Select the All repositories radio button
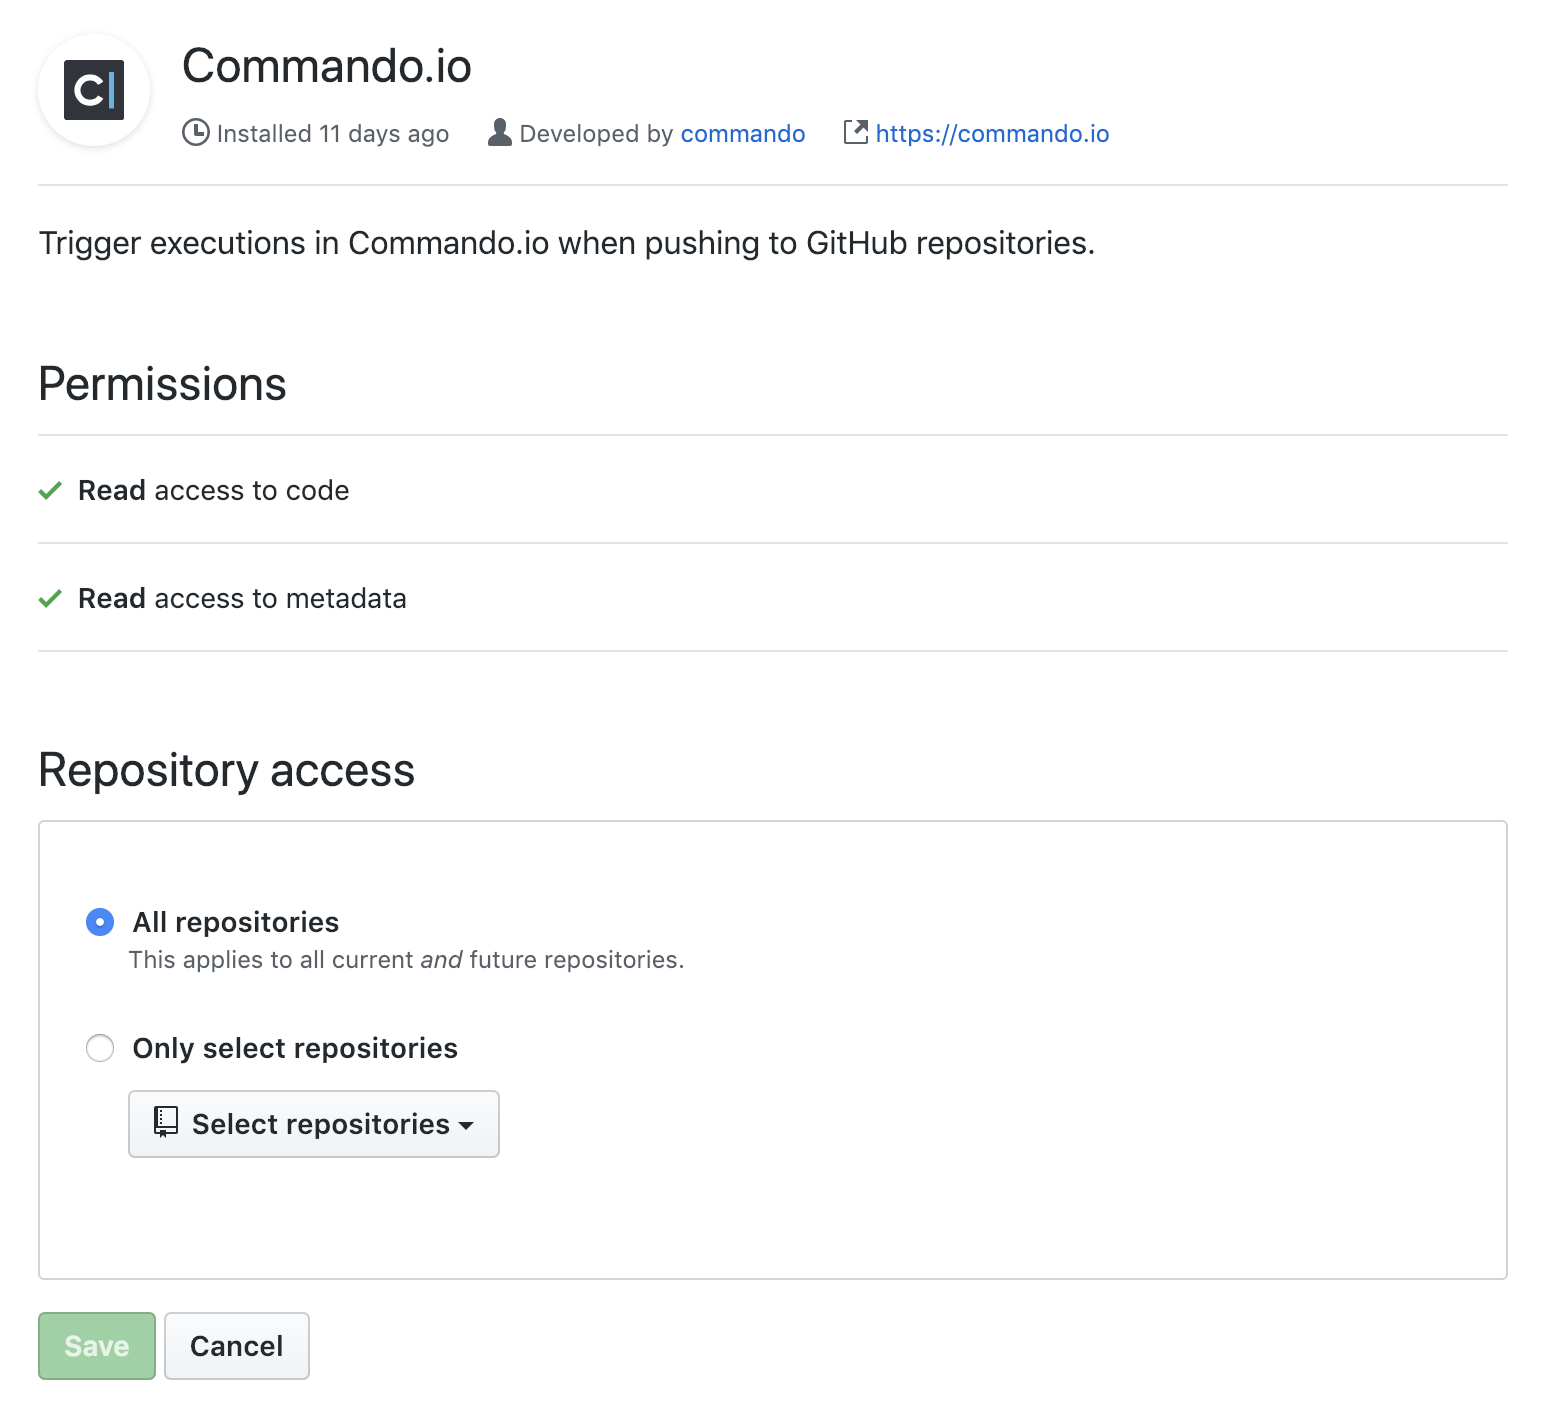The image size is (1550, 1416). point(100,921)
